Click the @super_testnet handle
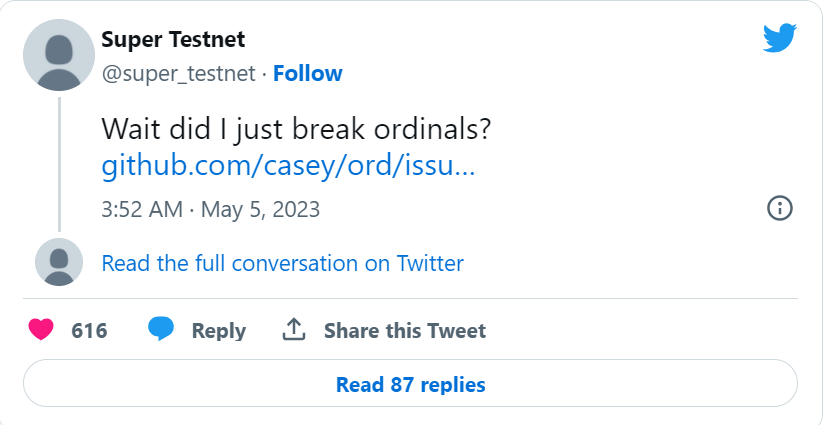827x425 pixels. click(x=177, y=73)
